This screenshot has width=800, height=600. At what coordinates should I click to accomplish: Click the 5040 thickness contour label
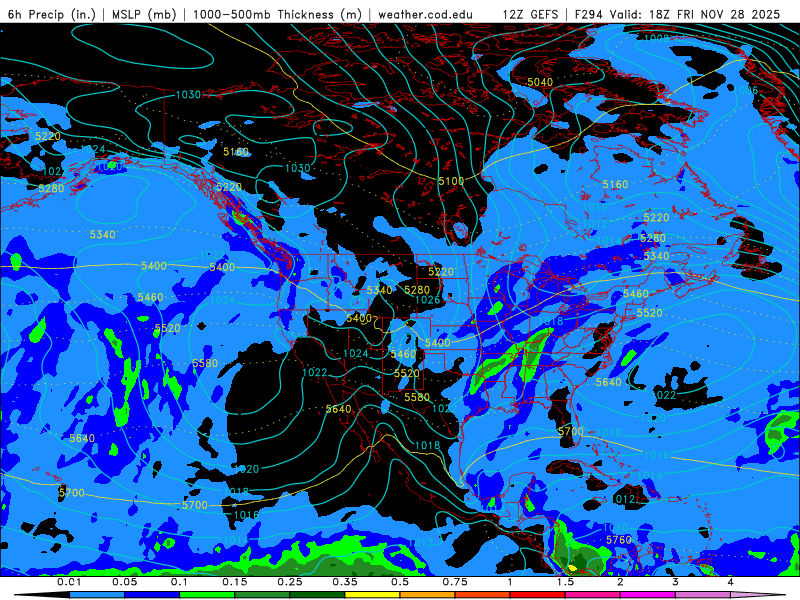click(540, 82)
